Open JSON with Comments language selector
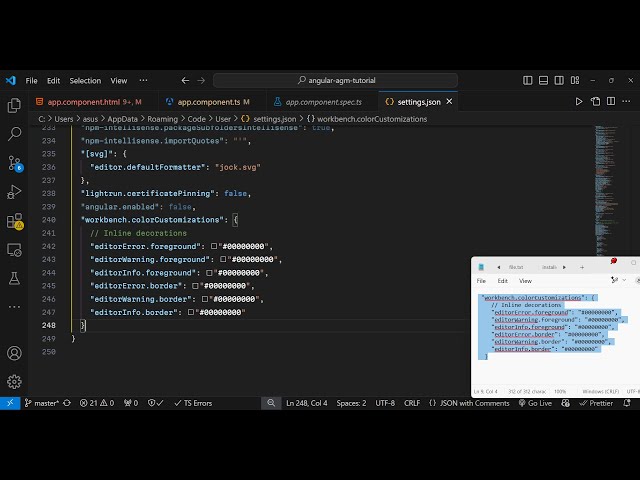This screenshot has width=640, height=480. tap(475, 403)
